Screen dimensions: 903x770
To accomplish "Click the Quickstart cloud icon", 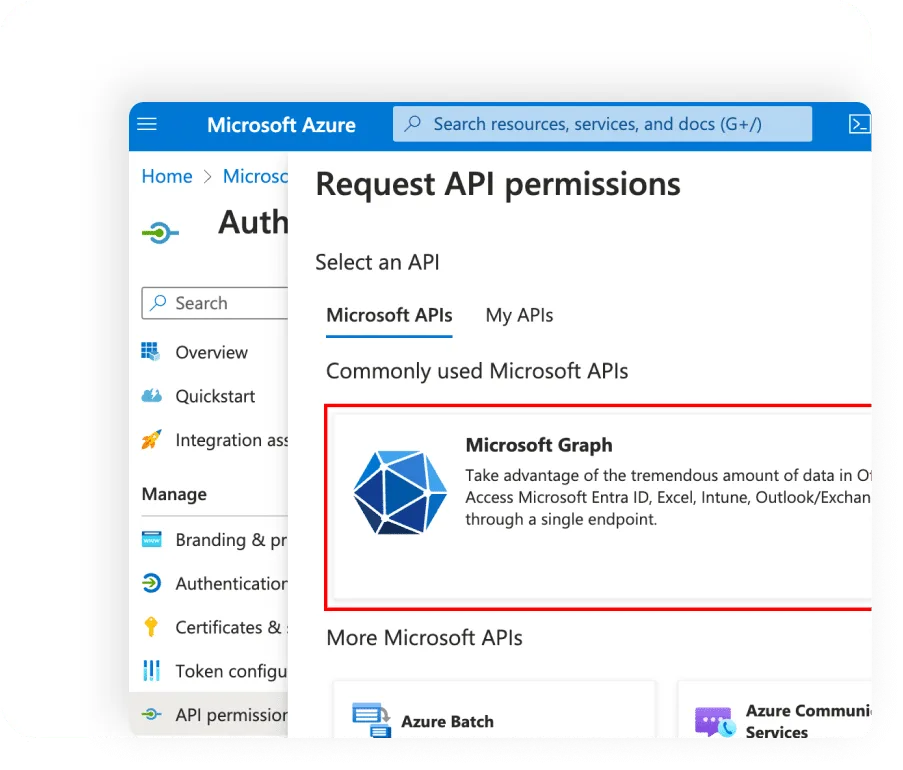I will pyautogui.click(x=151, y=396).
